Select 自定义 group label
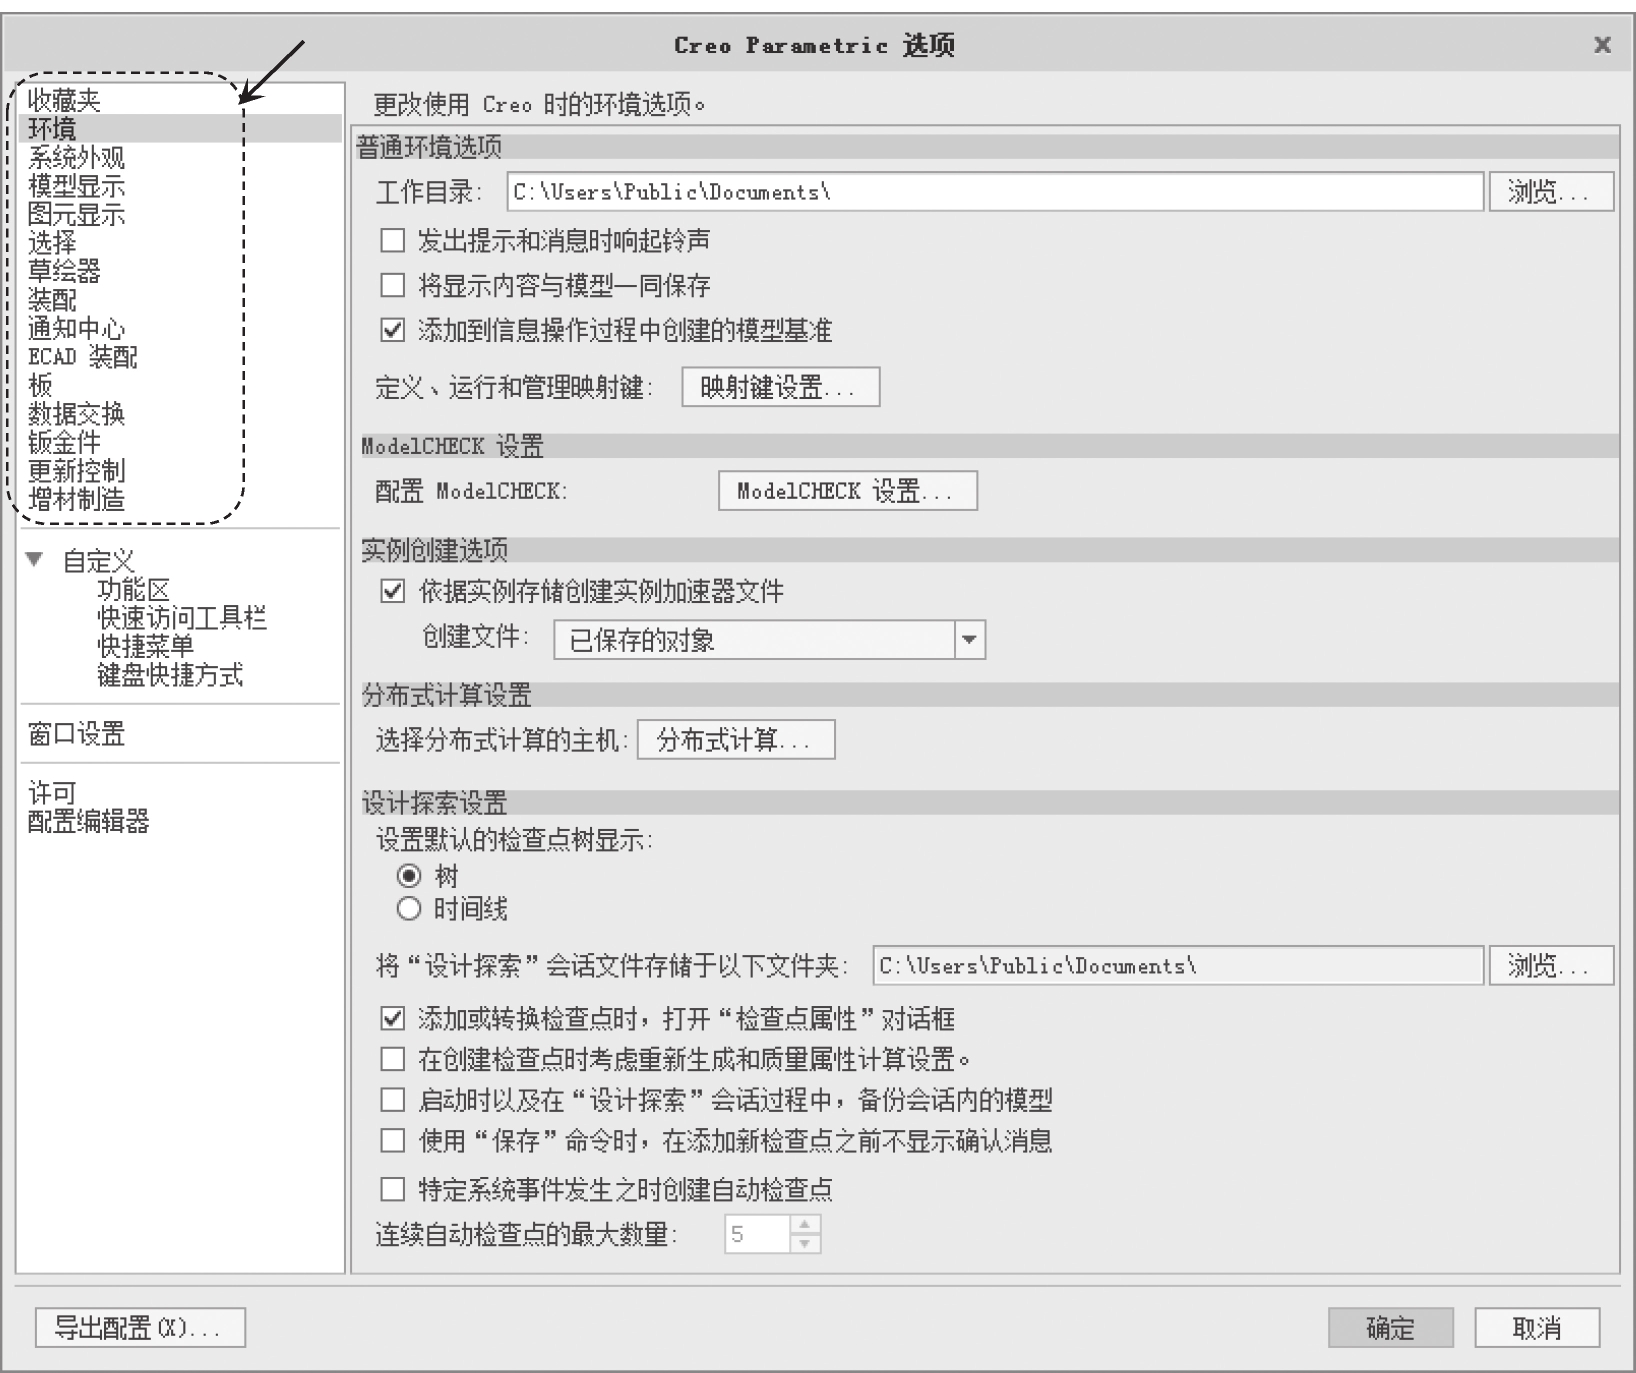1636x1373 pixels. click(x=98, y=561)
